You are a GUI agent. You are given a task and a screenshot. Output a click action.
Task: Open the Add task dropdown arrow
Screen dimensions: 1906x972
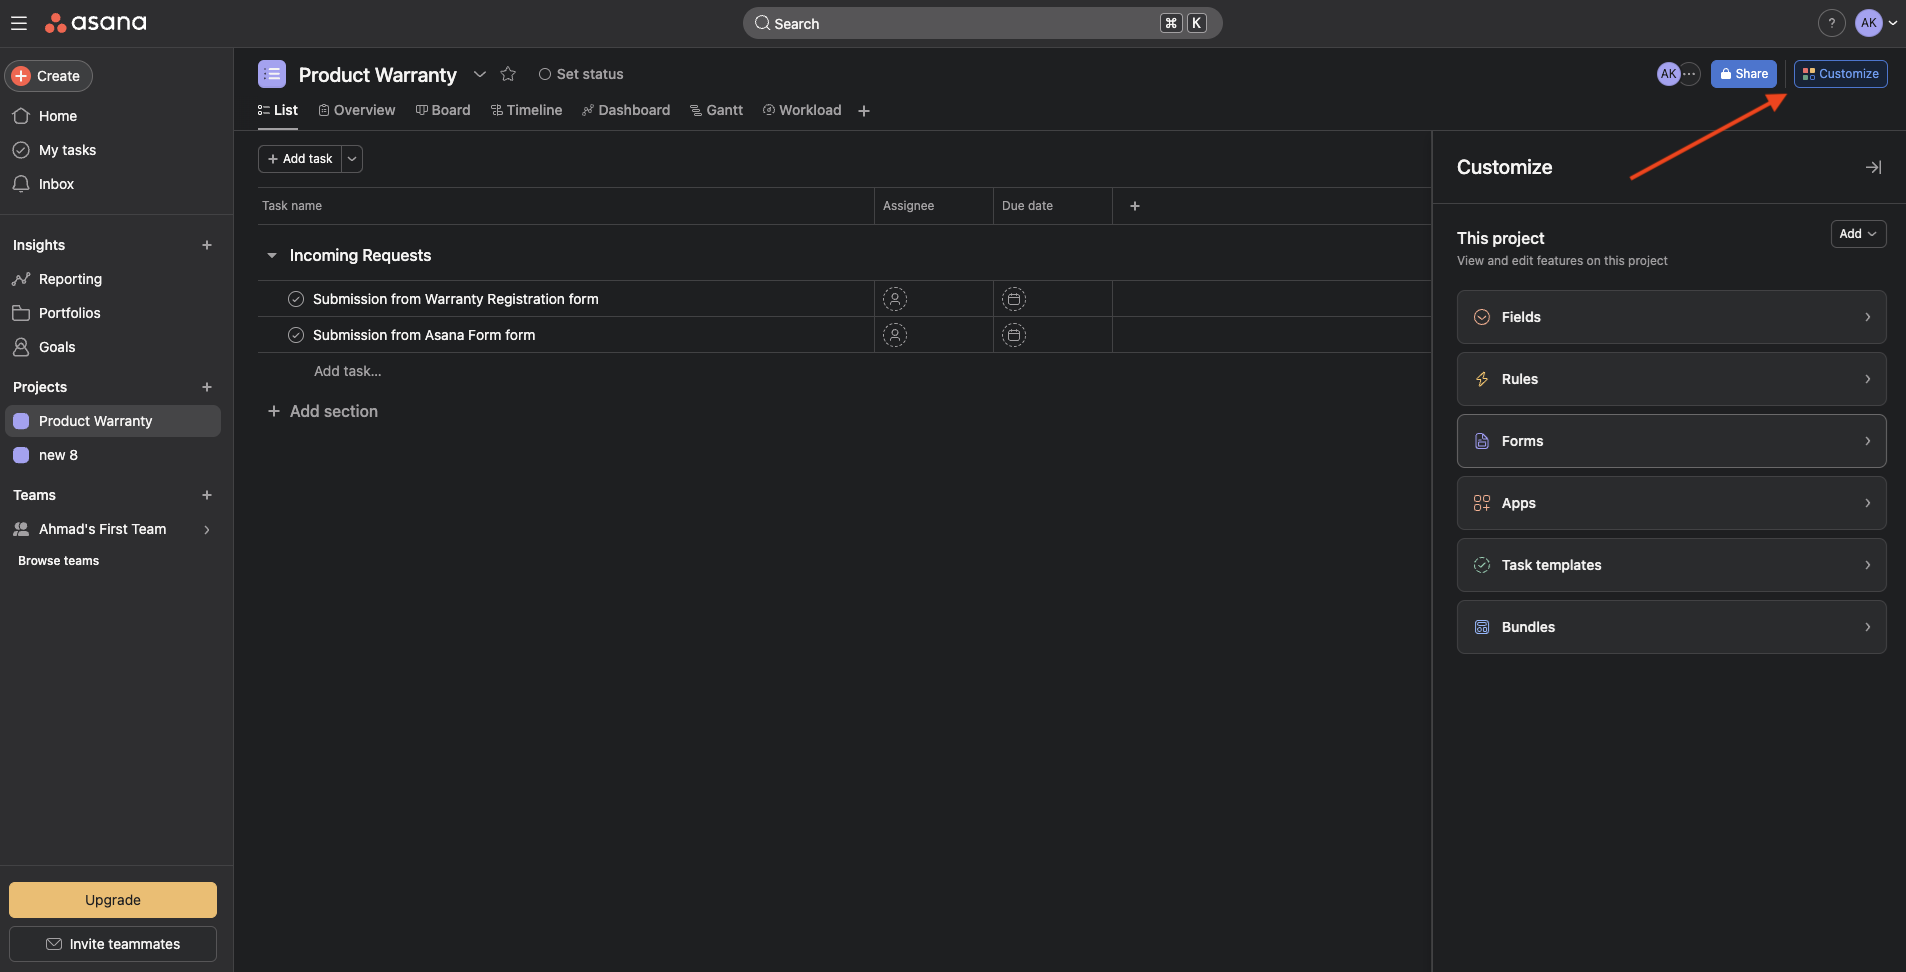coord(351,158)
